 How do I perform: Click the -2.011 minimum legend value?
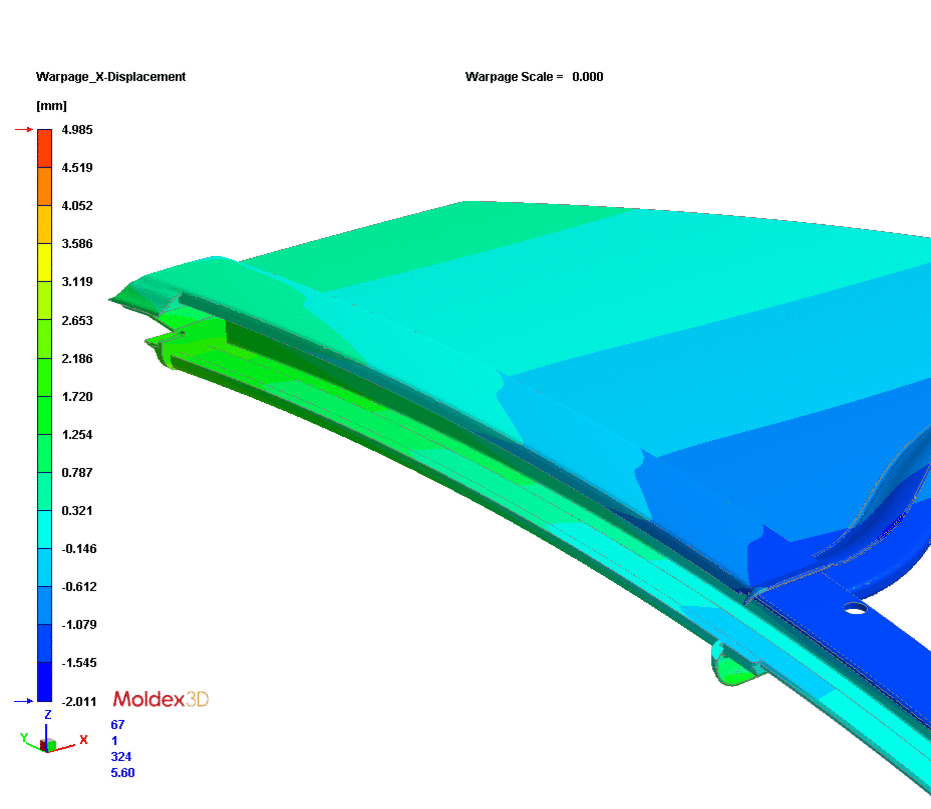(x=79, y=702)
